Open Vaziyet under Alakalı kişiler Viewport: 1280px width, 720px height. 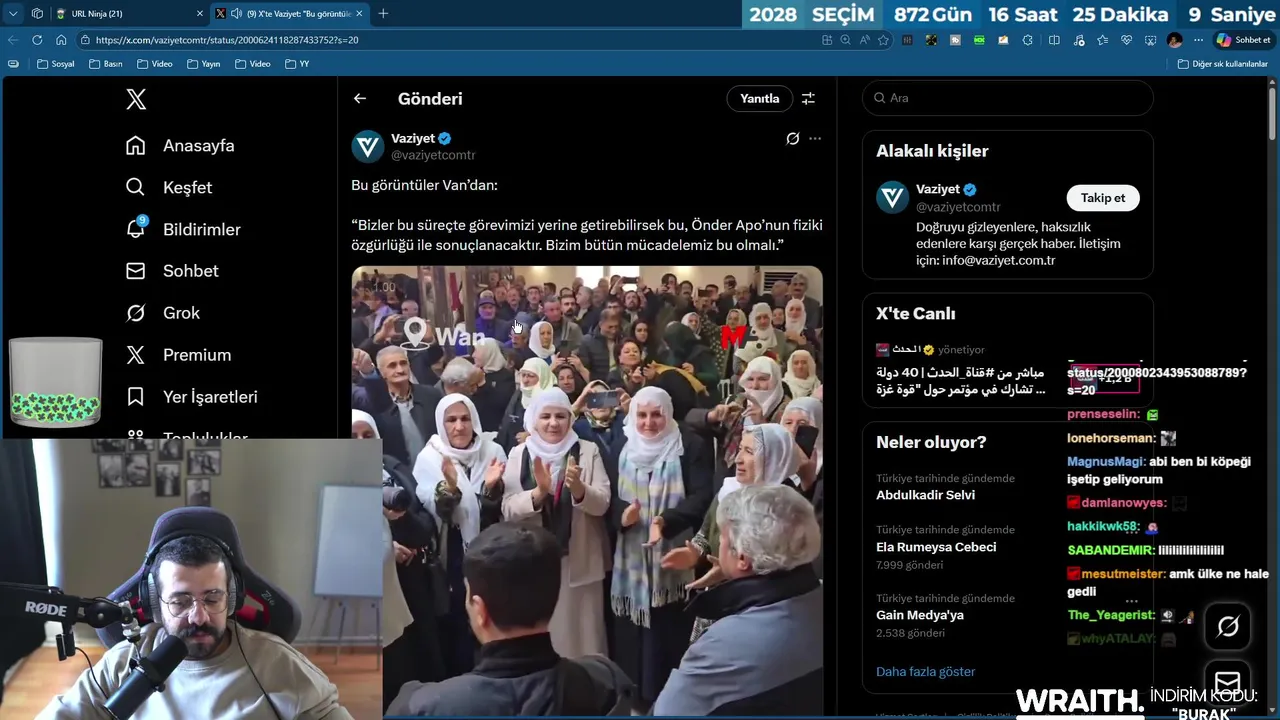pos(938,189)
